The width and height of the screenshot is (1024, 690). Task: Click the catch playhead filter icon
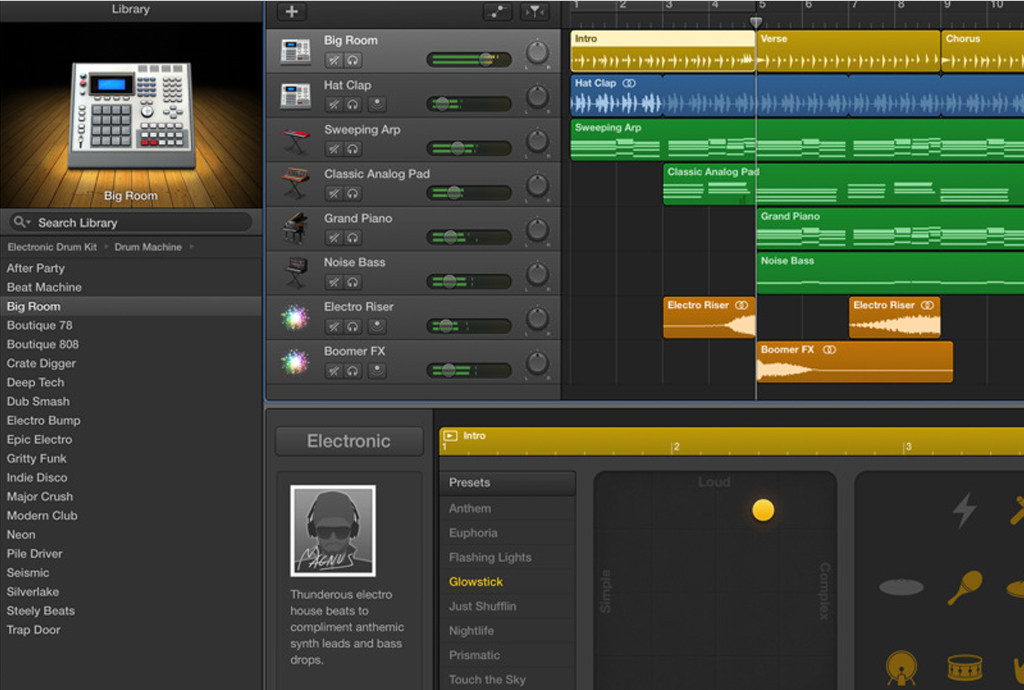[x=534, y=12]
